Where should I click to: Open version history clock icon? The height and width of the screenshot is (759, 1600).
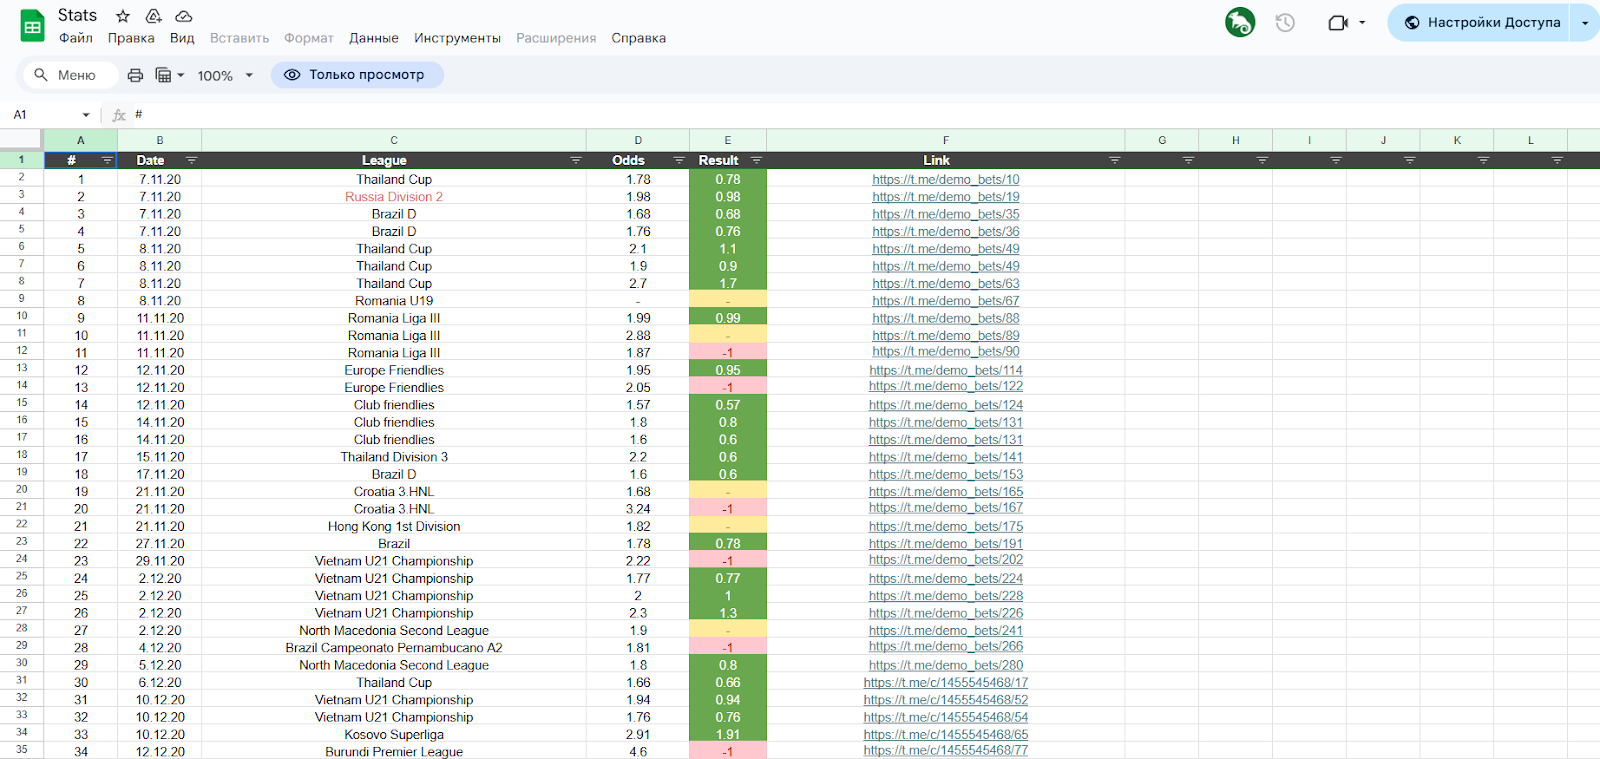(1285, 22)
